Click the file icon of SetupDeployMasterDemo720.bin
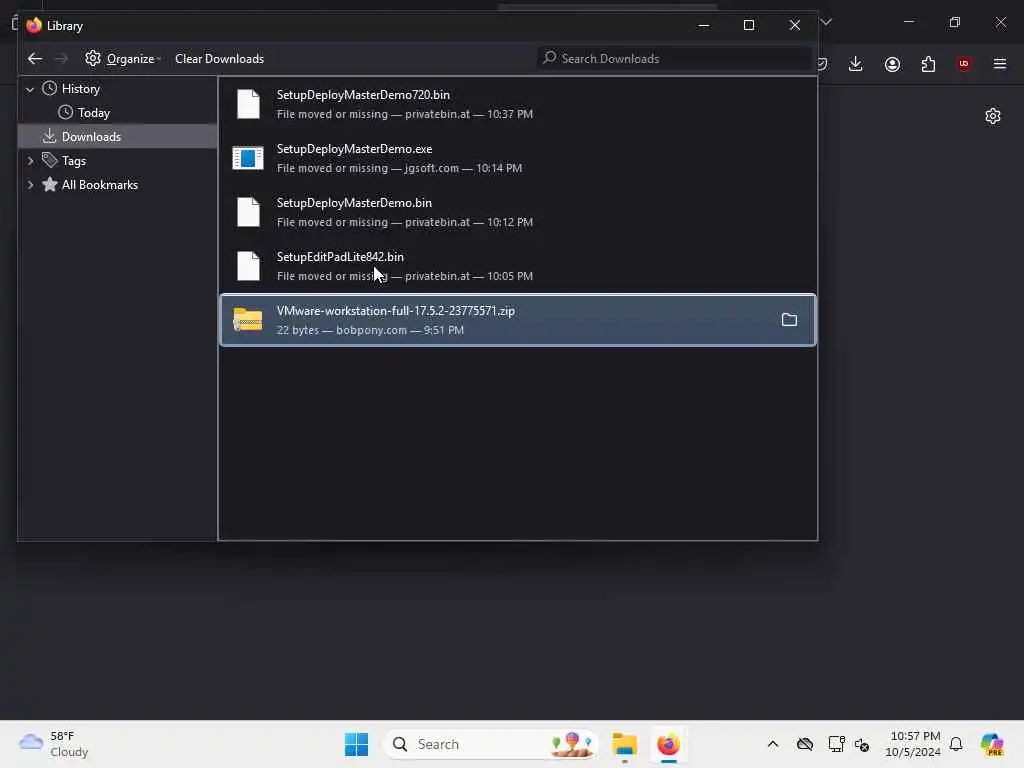 click(x=248, y=104)
